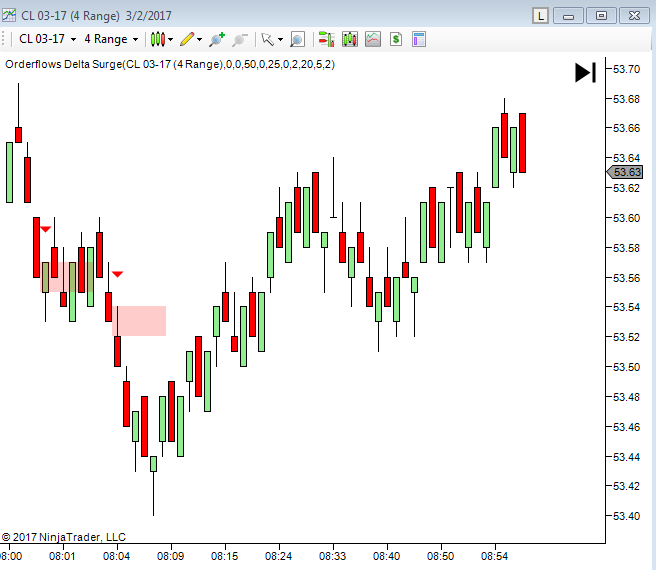Click the 08:15 time axis label
The height and width of the screenshot is (570, 656).
(x=225, y=556)
